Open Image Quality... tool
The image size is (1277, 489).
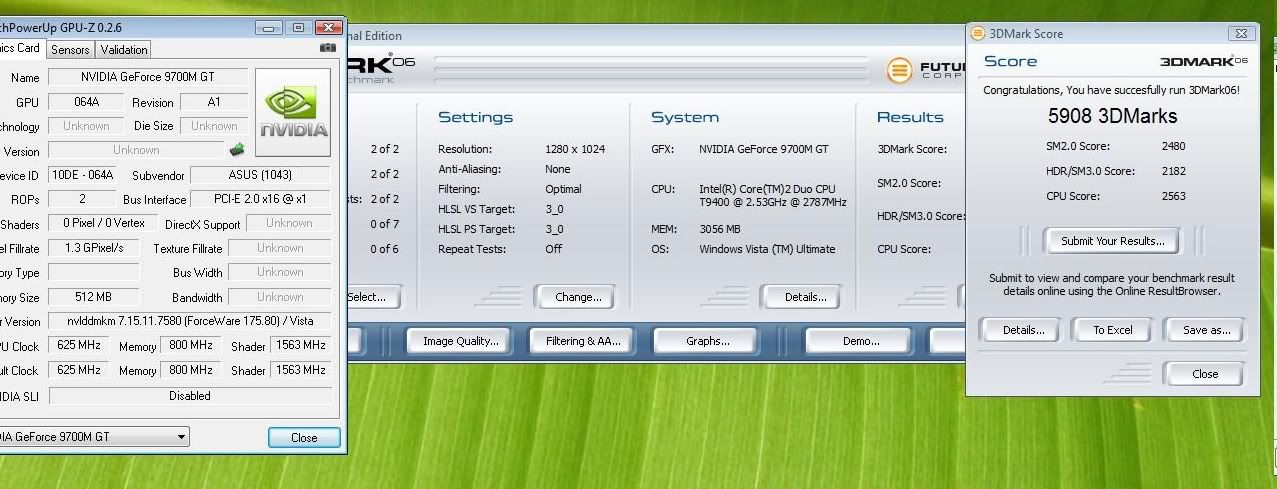pyautogui.click(x=460, y=341)
